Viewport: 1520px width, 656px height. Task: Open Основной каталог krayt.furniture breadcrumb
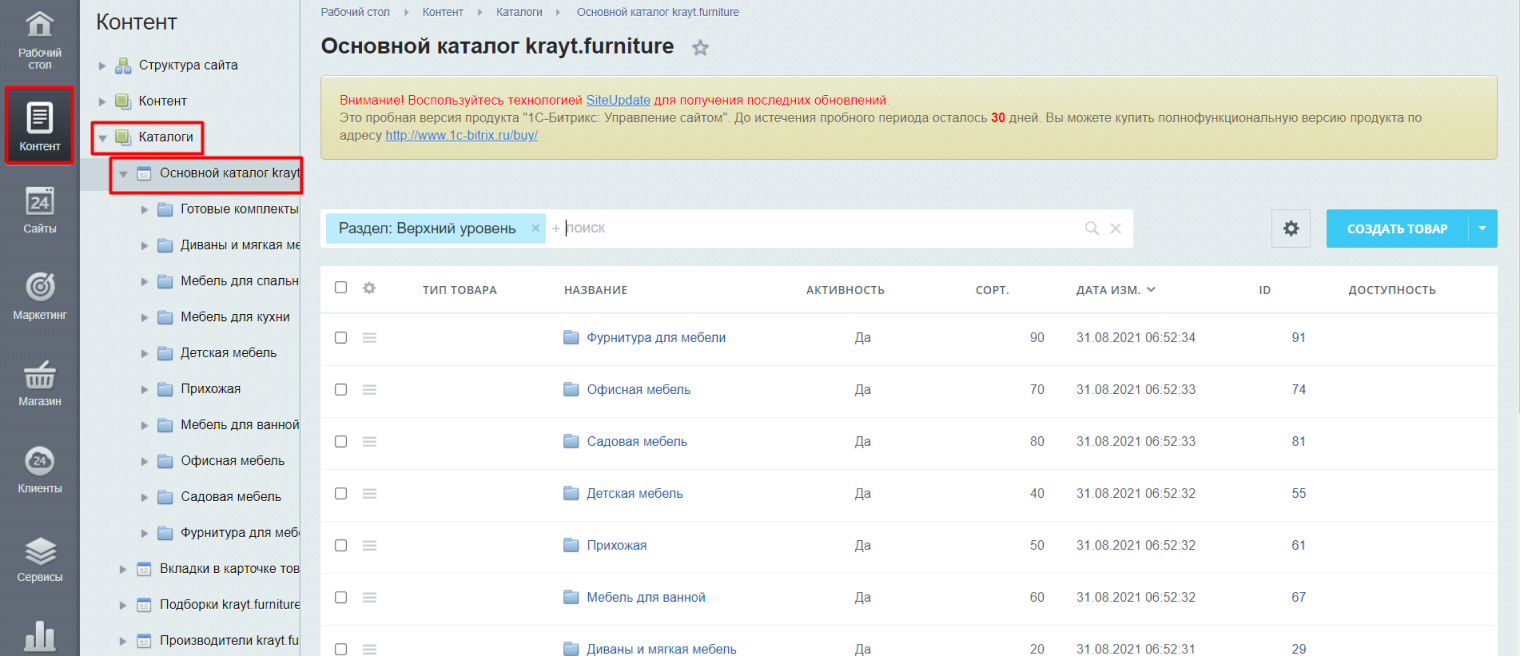click(658, 12)
